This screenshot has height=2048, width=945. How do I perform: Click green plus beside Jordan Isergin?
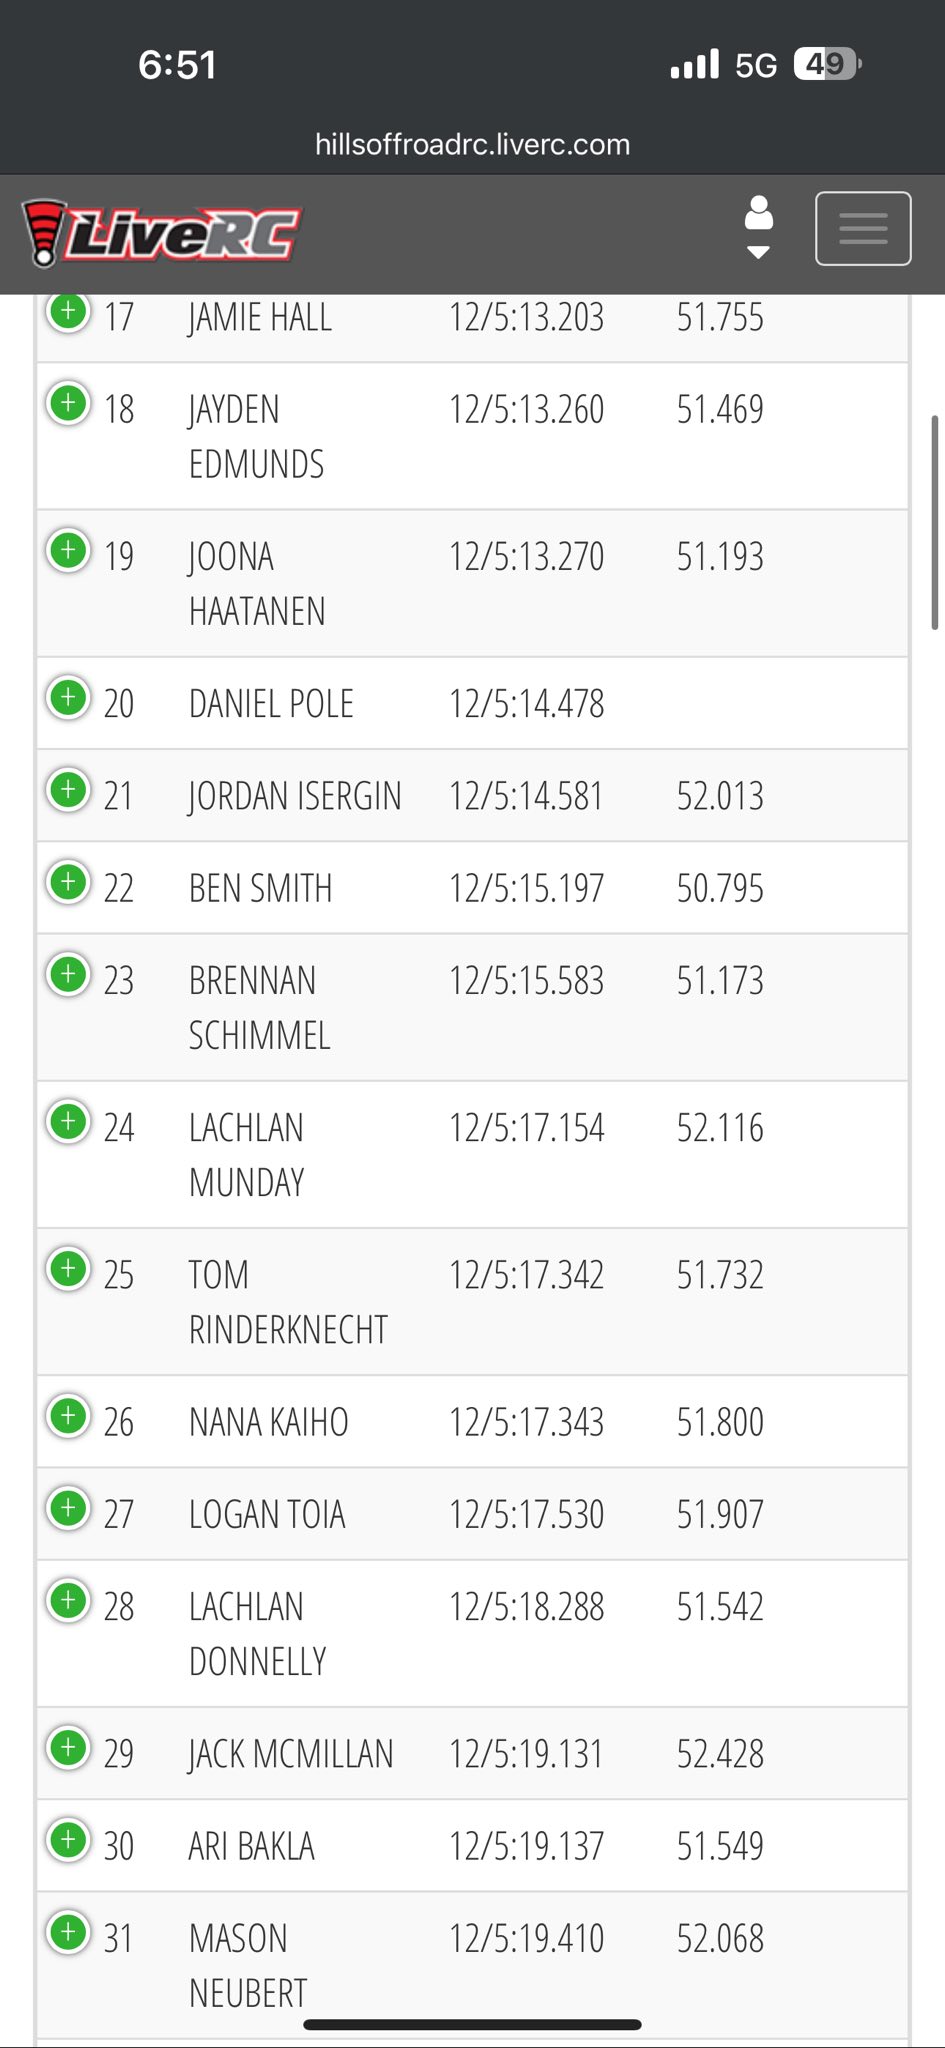tap(68, 790)
